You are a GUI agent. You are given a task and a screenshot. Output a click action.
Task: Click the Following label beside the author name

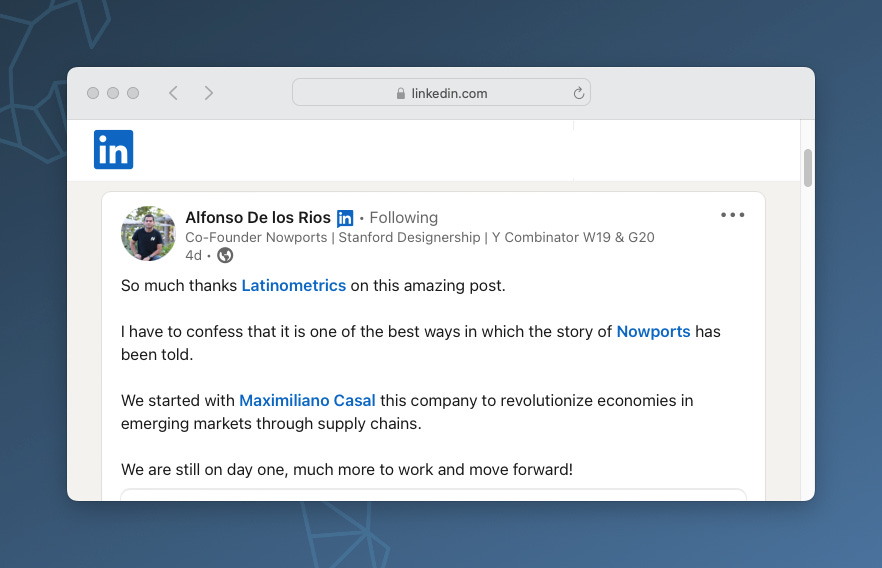403,218
